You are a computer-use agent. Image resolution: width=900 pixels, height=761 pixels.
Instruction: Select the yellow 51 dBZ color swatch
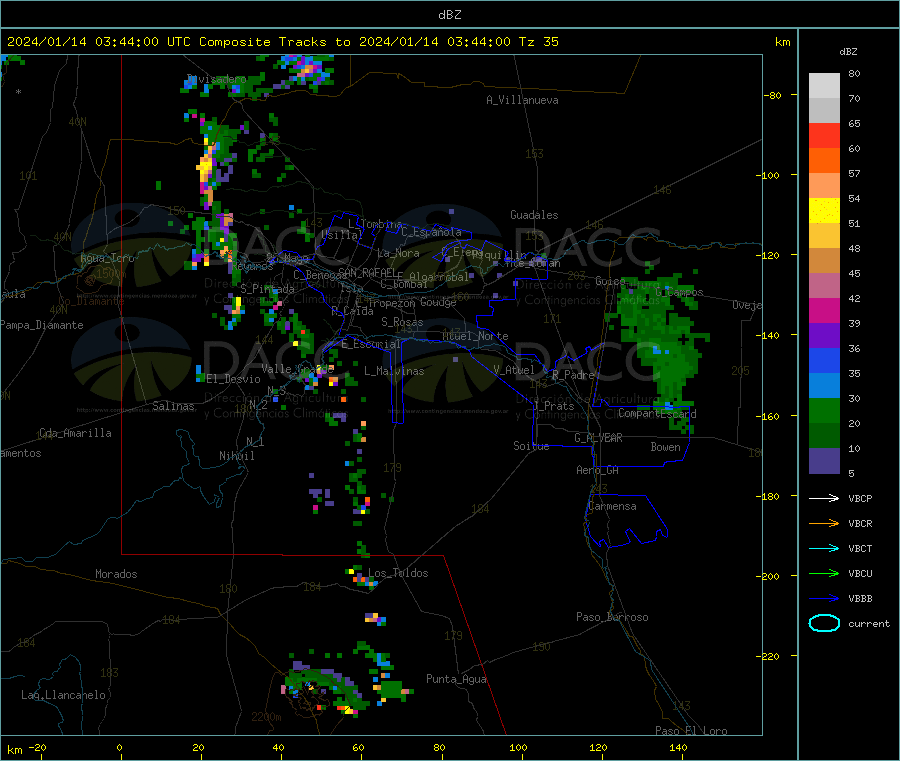click(824, 211)
